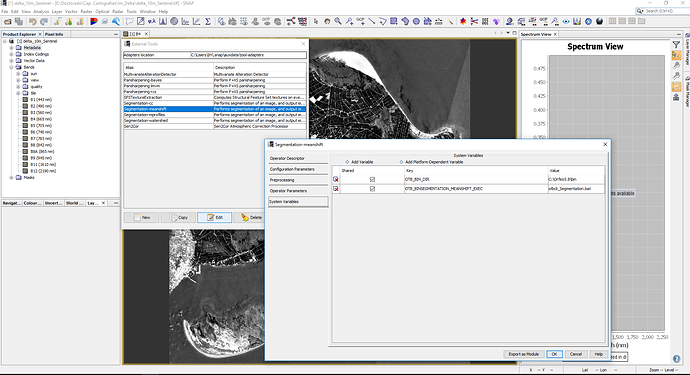Click the Redo arrow in toolbar

tap(44, 21)
